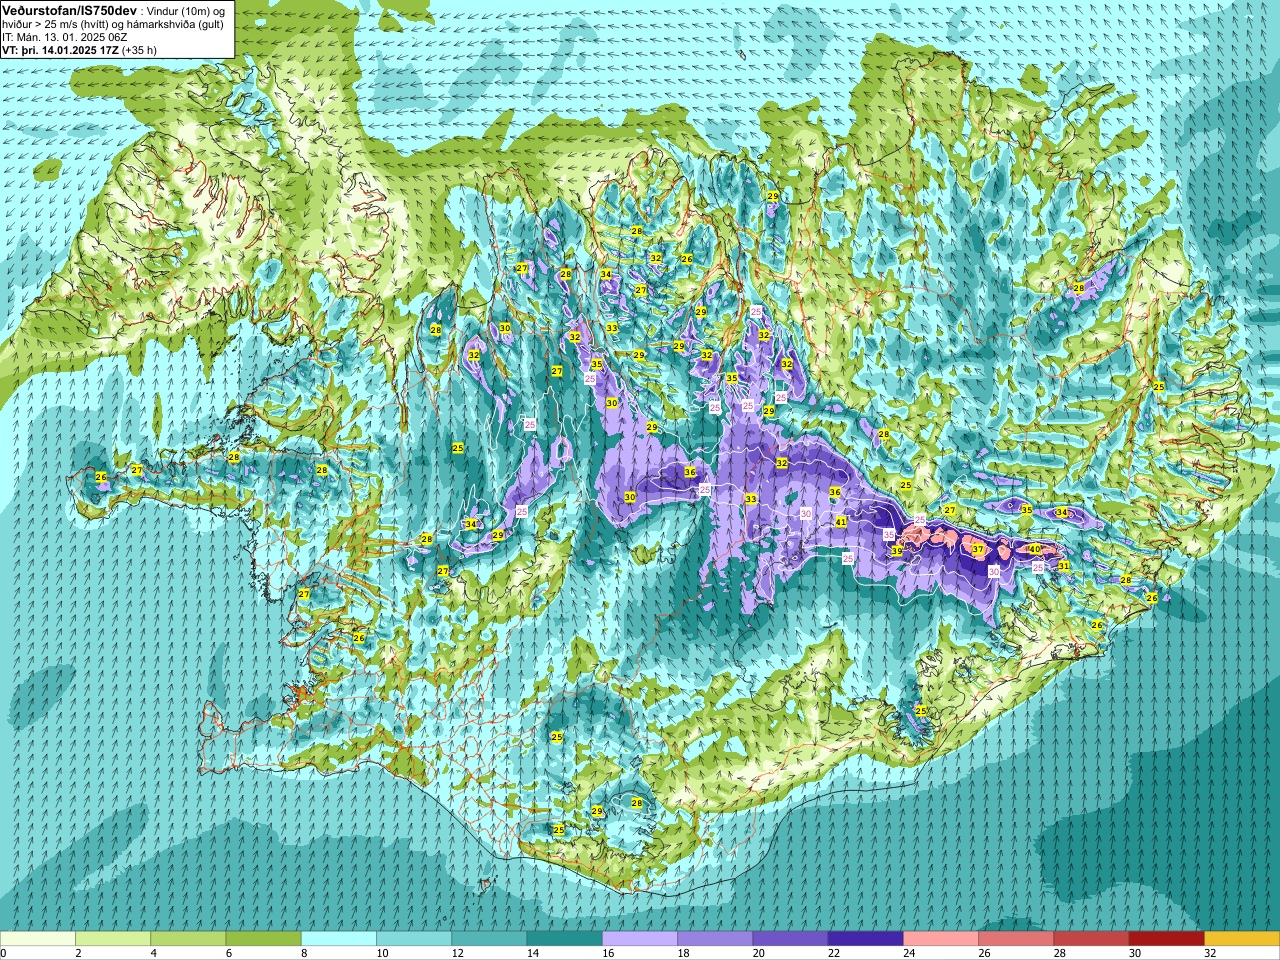This screenshot has width=1280, height=960.
Task: Select the 26–28 m/s salmon legend swatch
Action: pos(1016,939)
